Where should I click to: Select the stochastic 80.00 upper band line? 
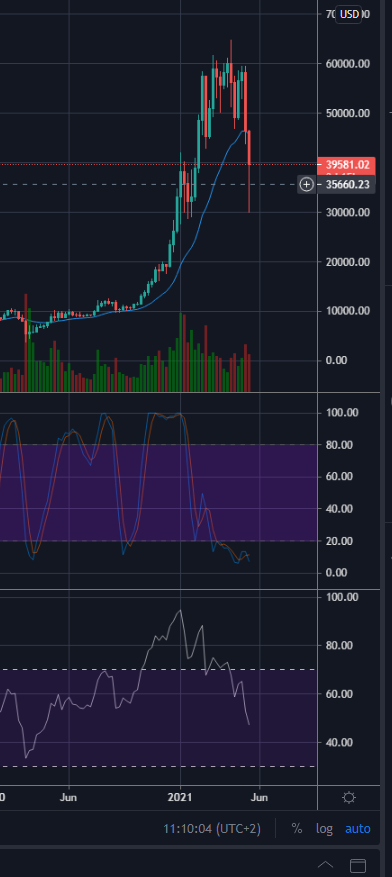click(x=158, y=445)
